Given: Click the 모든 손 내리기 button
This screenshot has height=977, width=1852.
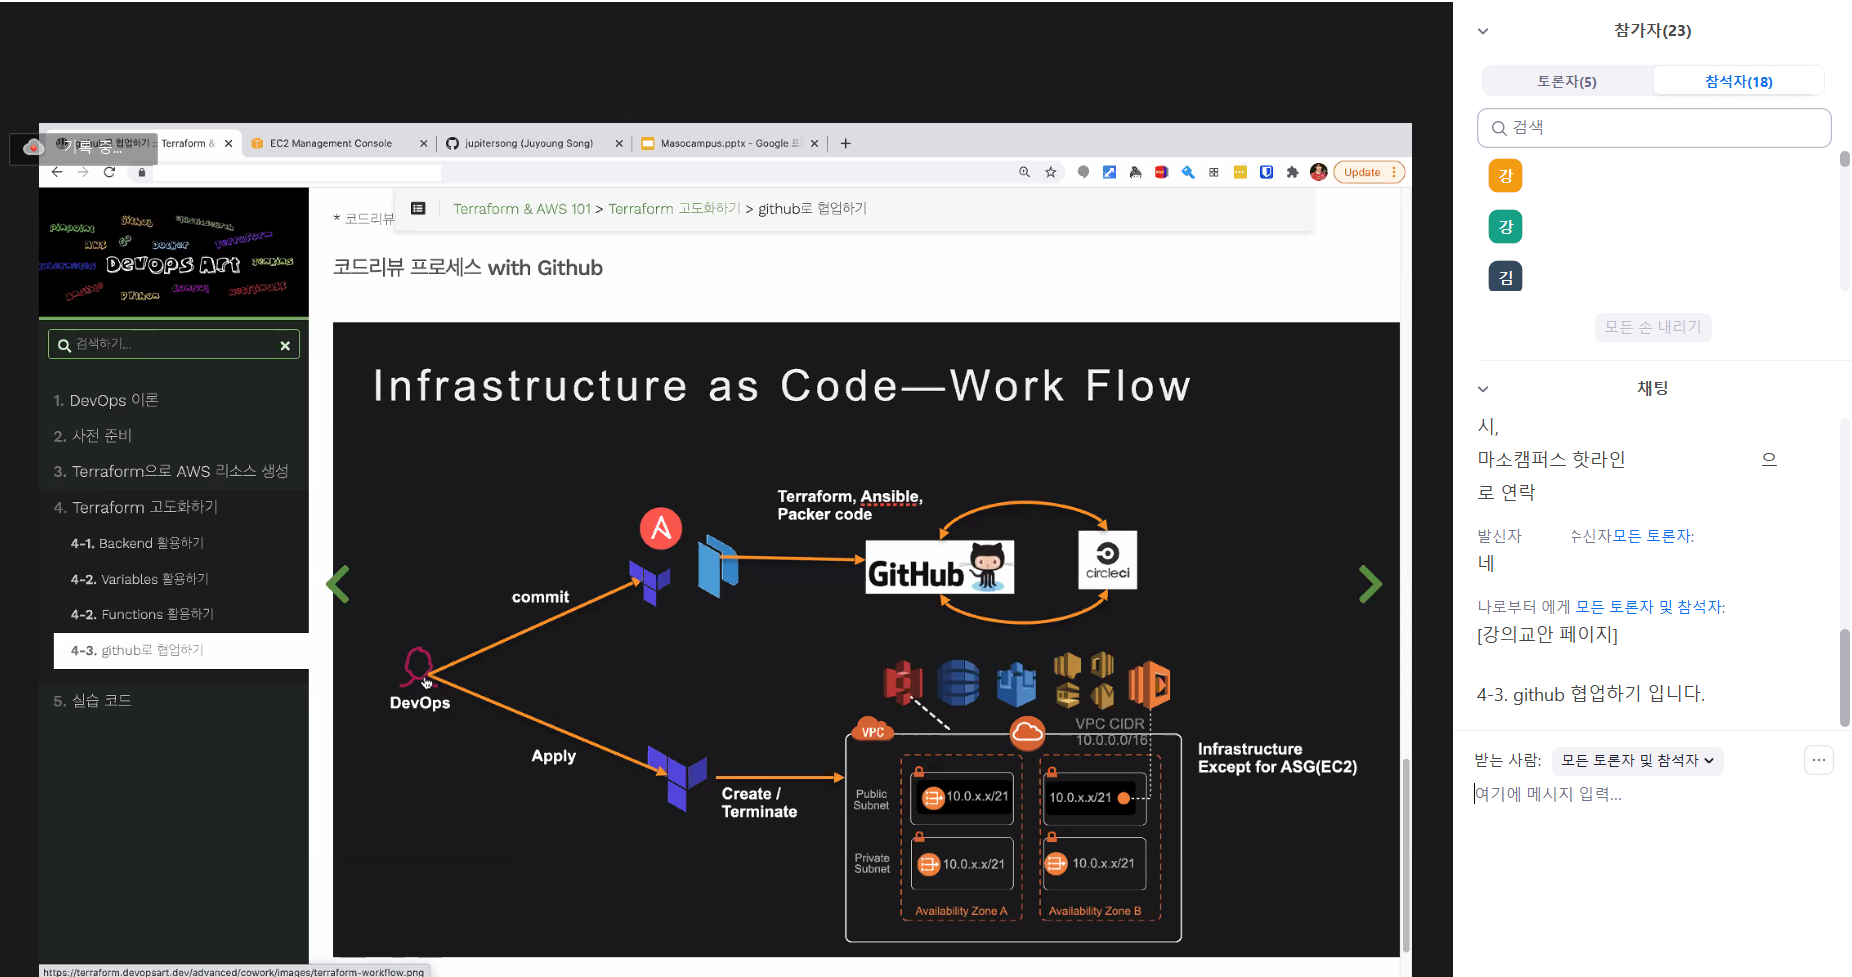Looking at the screenshot, I should 1652,327.
